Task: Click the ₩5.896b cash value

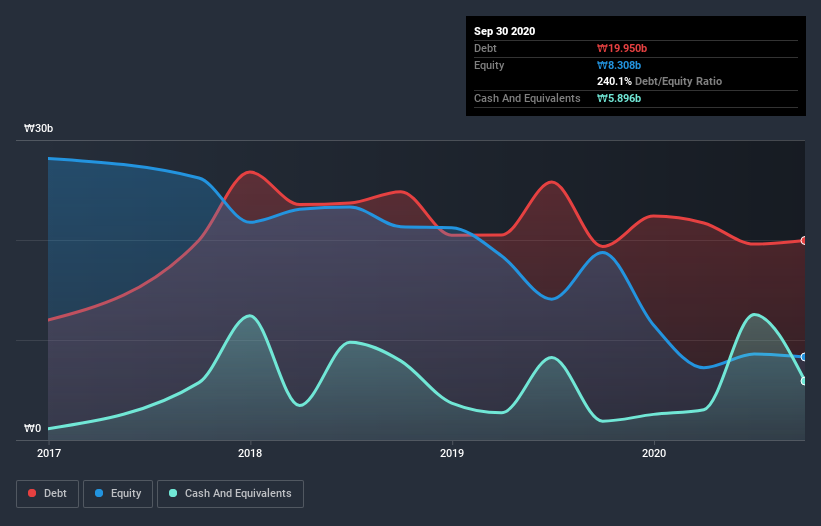Action: click(x=619, y=98)
